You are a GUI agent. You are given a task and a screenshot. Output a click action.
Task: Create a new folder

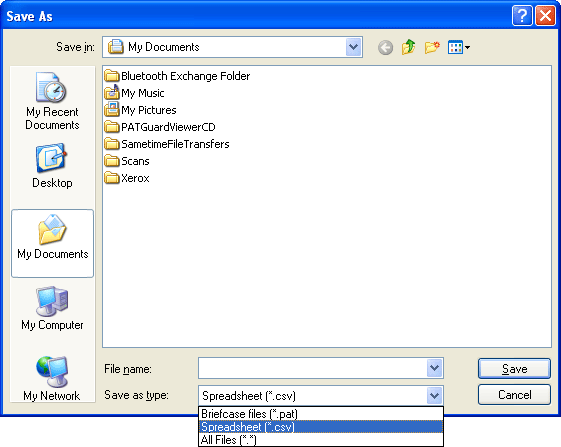(x=432, y=47)
